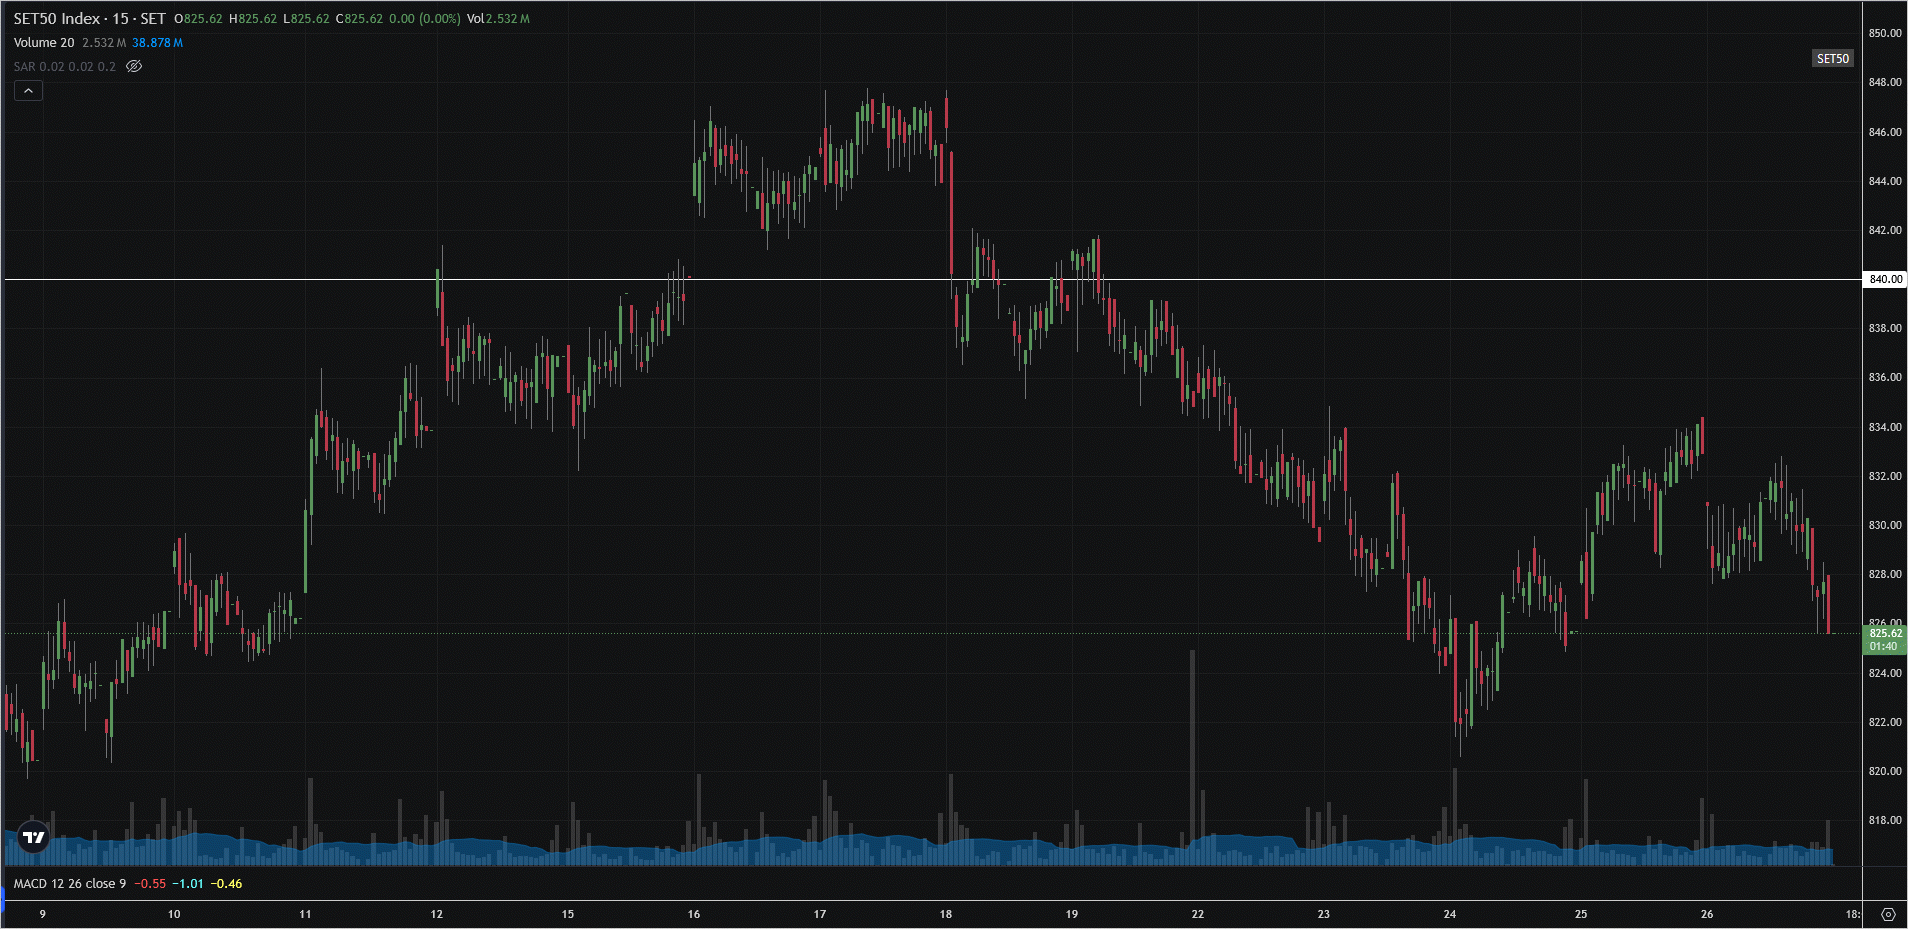Click the 840.00 horizontal line price label
The image size is (1908, 929).
click(x=1885, y=279)
